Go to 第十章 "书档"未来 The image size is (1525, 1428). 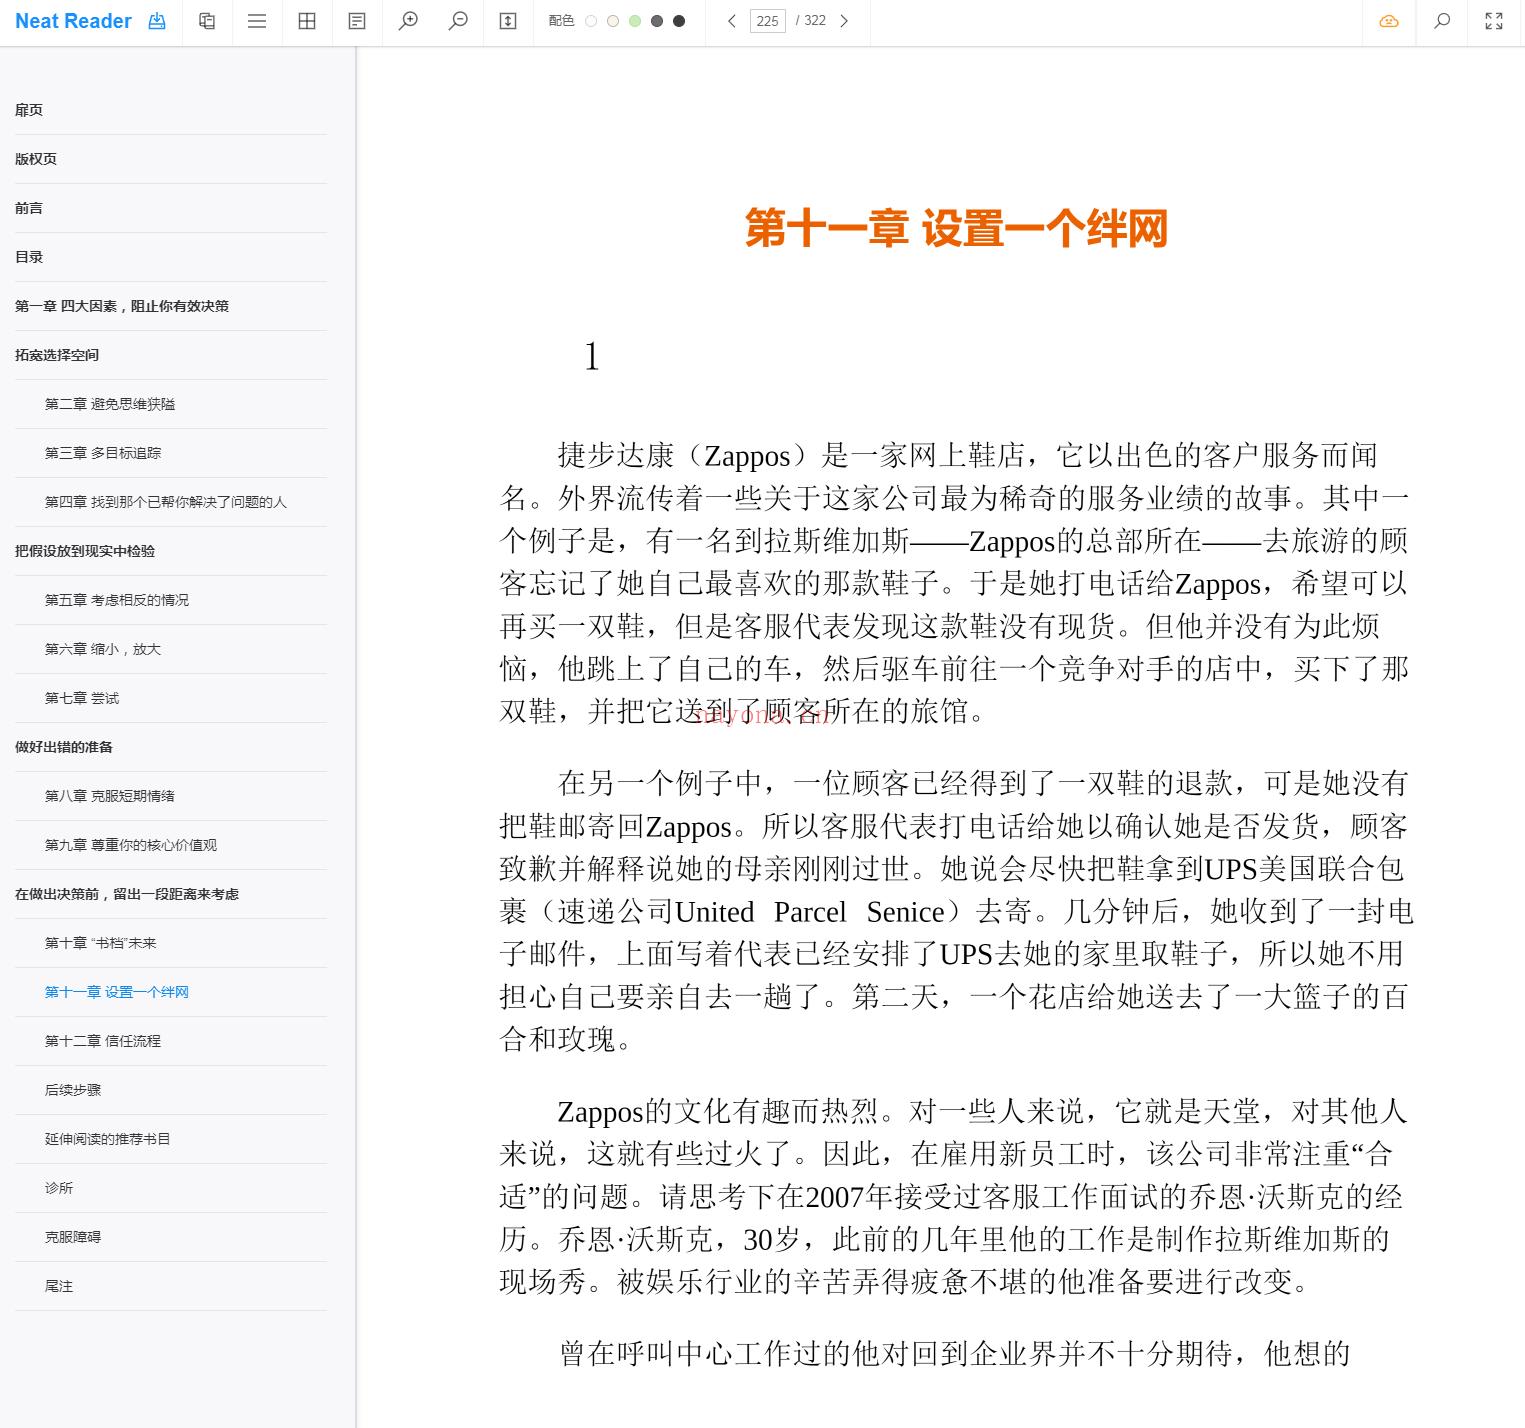point(101,943)
